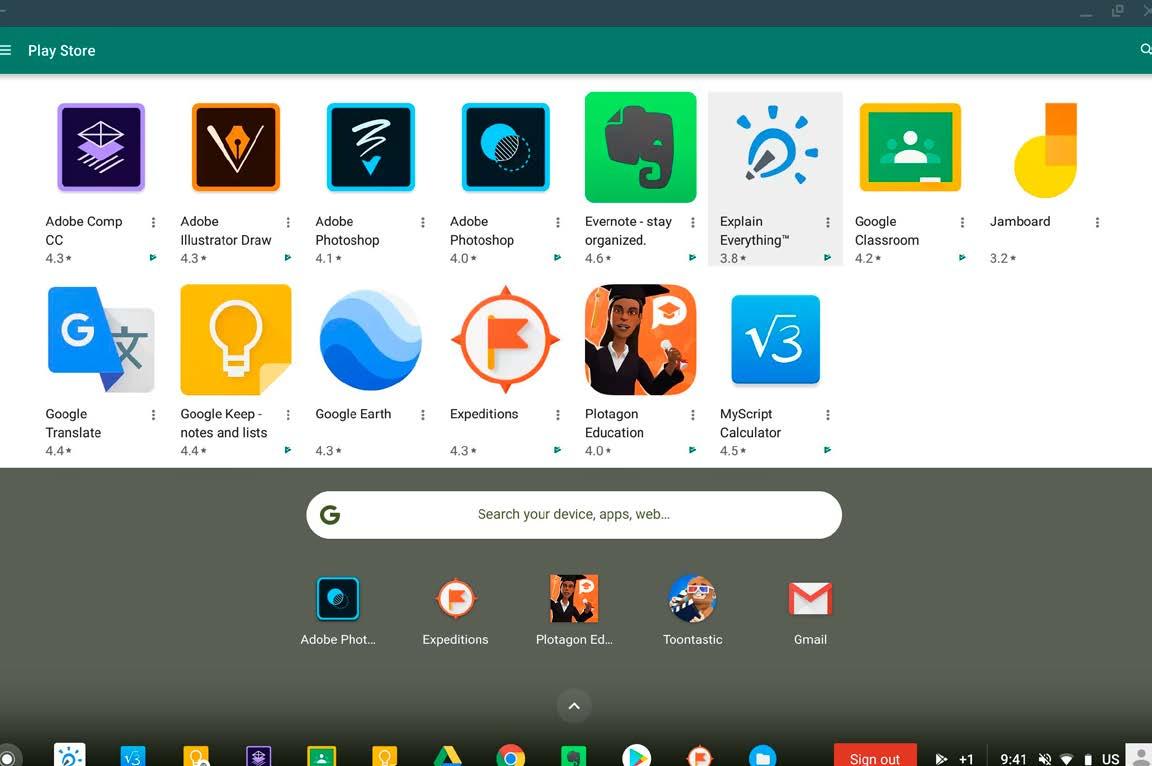Open Chrome browser from the shelf
The image size is (1152, 766).
tap(511, 756)
